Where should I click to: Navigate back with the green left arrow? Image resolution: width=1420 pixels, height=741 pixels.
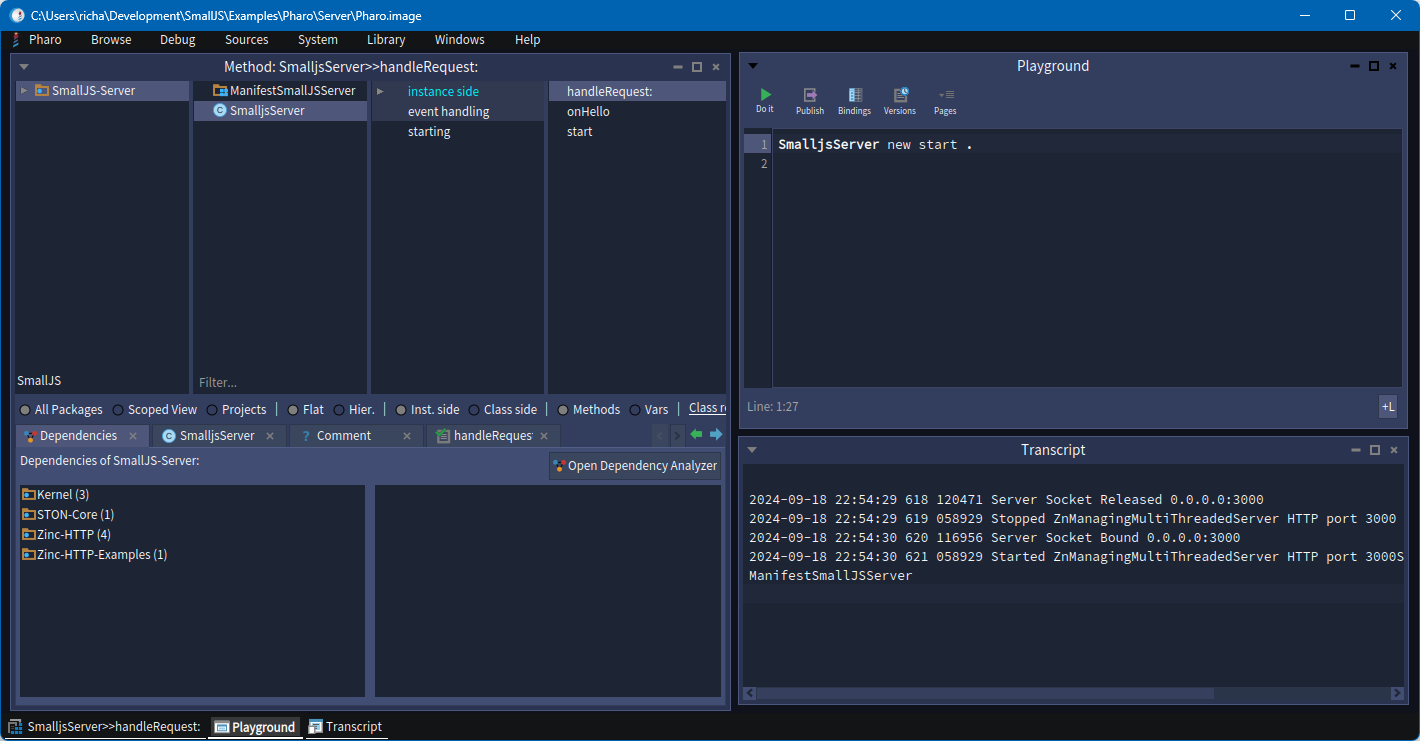[696, 434]
